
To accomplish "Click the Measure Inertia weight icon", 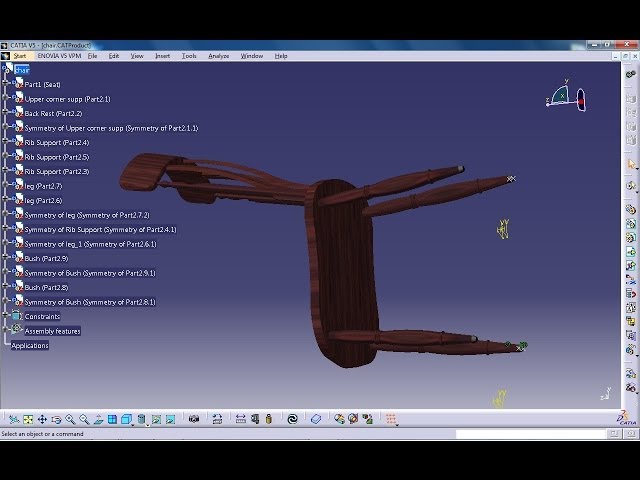I will coord(269,419).
